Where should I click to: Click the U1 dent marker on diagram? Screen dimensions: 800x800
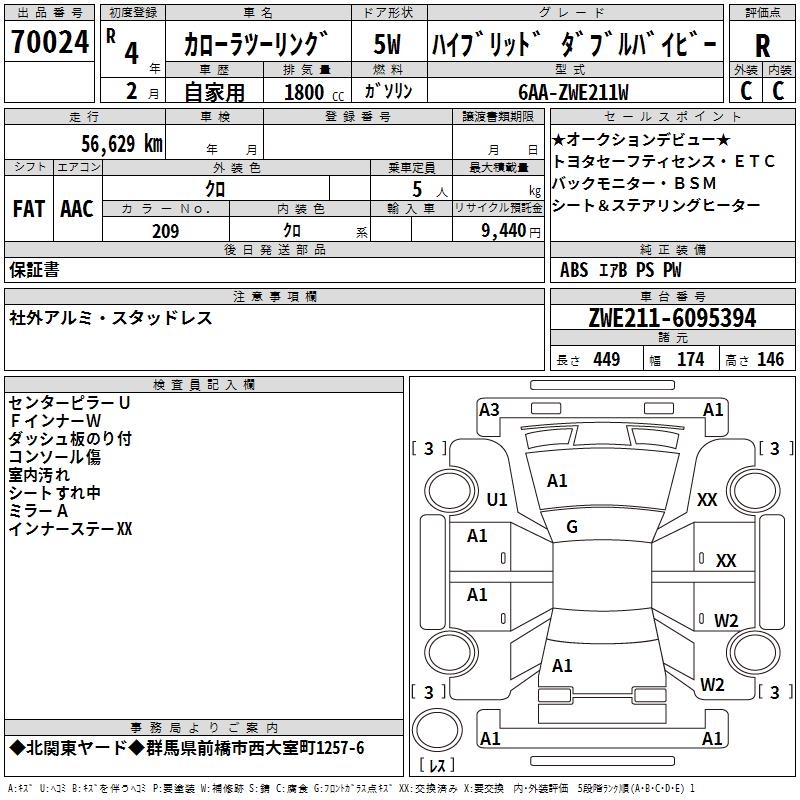tap(497, 499)
